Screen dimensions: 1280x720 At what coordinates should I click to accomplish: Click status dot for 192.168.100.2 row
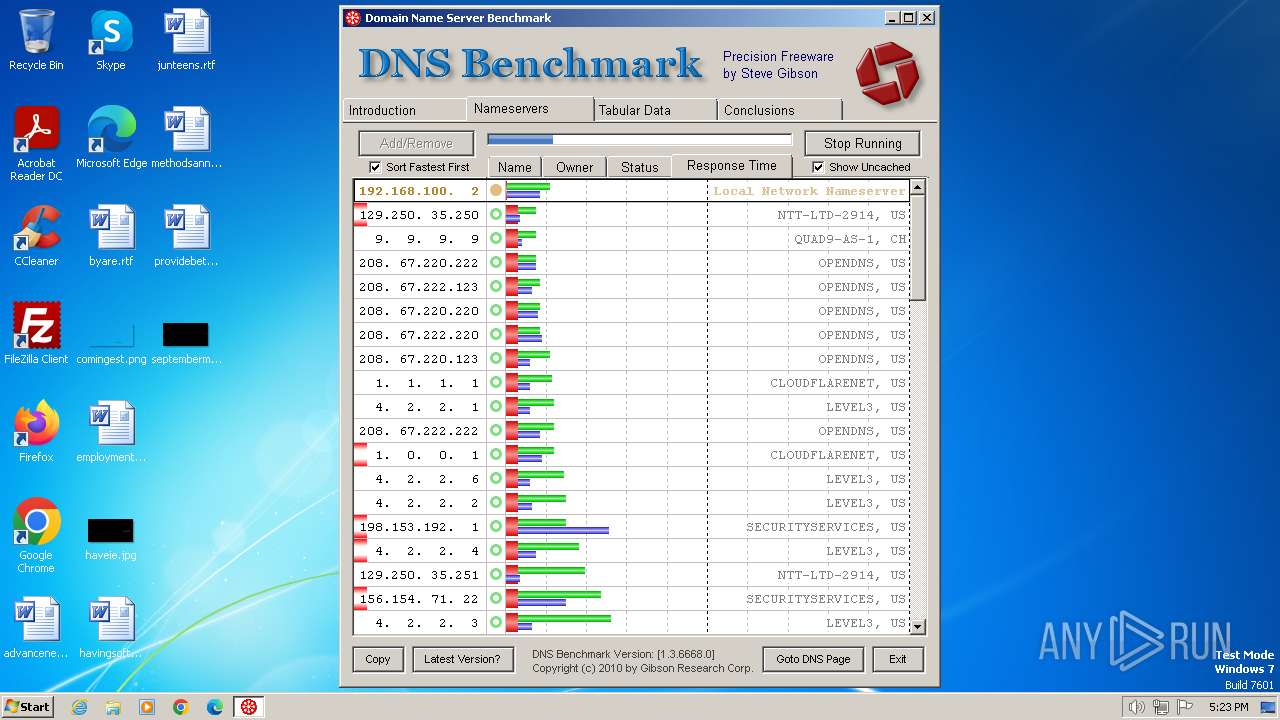point(496,190)
